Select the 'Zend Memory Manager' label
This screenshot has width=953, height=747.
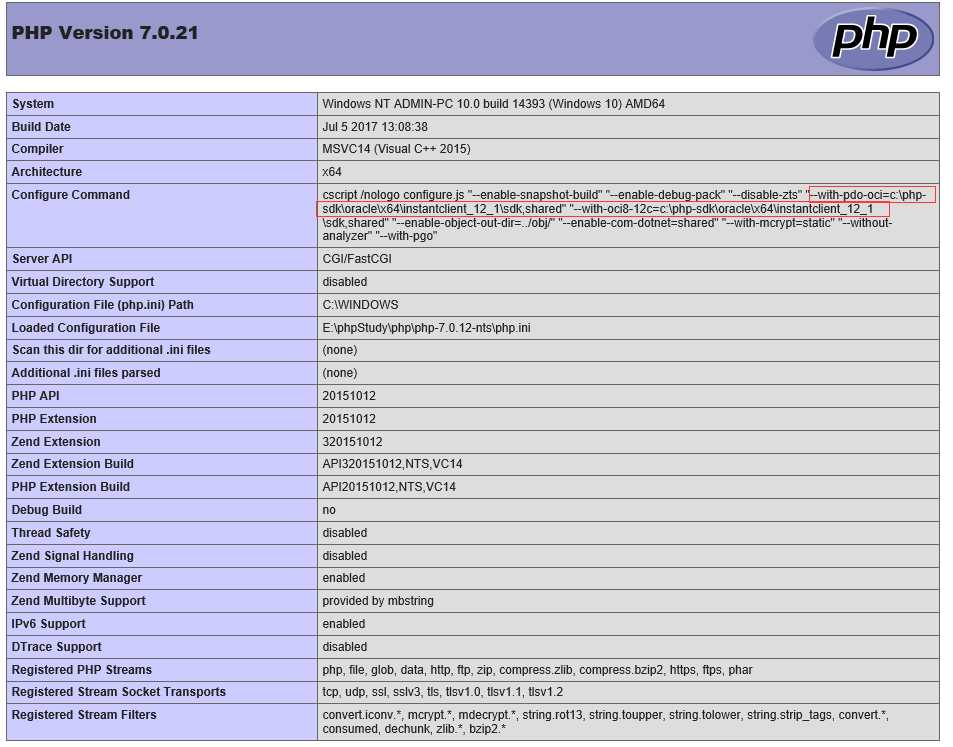coord(77,578)
